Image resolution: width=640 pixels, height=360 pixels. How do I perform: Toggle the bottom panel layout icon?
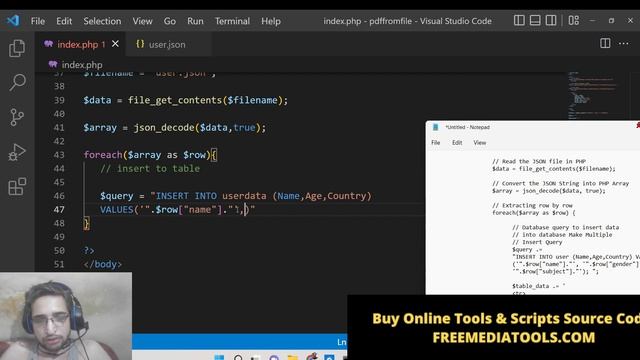(535, 20)
